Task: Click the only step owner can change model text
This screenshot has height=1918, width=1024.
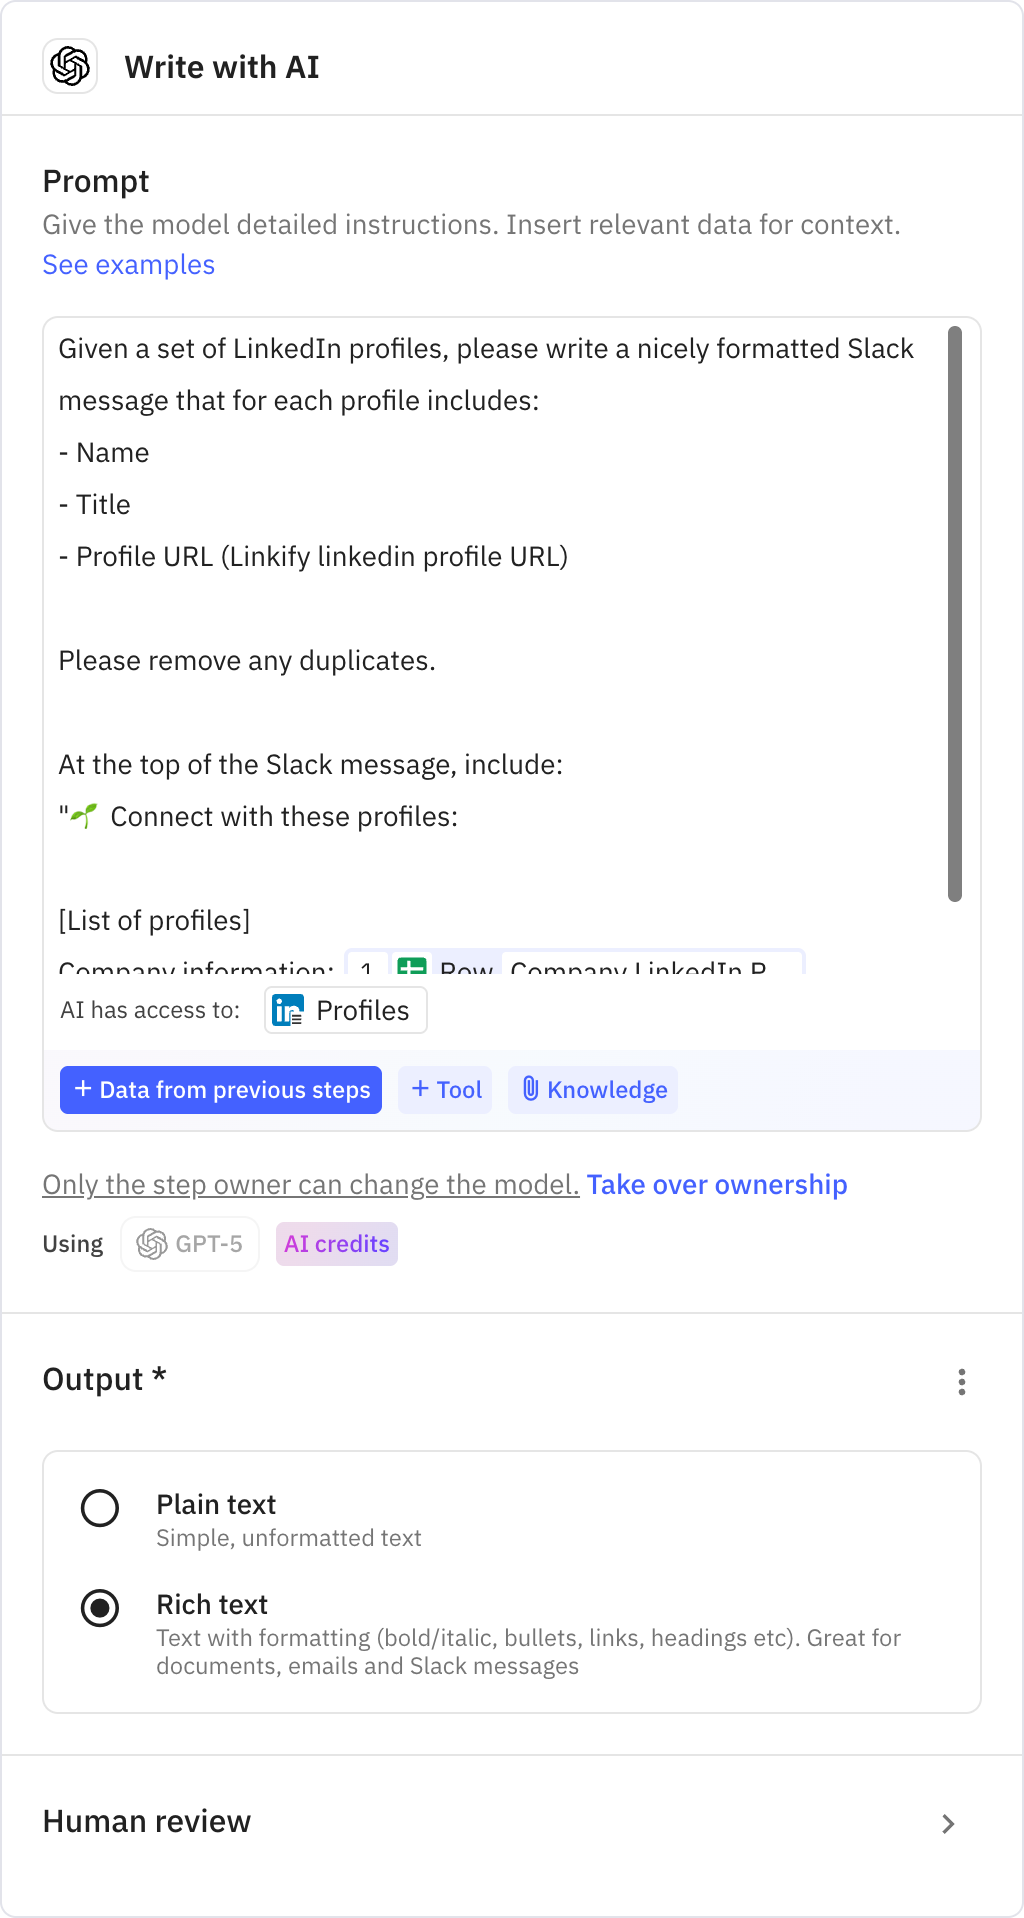Action: coord(310,1184)
